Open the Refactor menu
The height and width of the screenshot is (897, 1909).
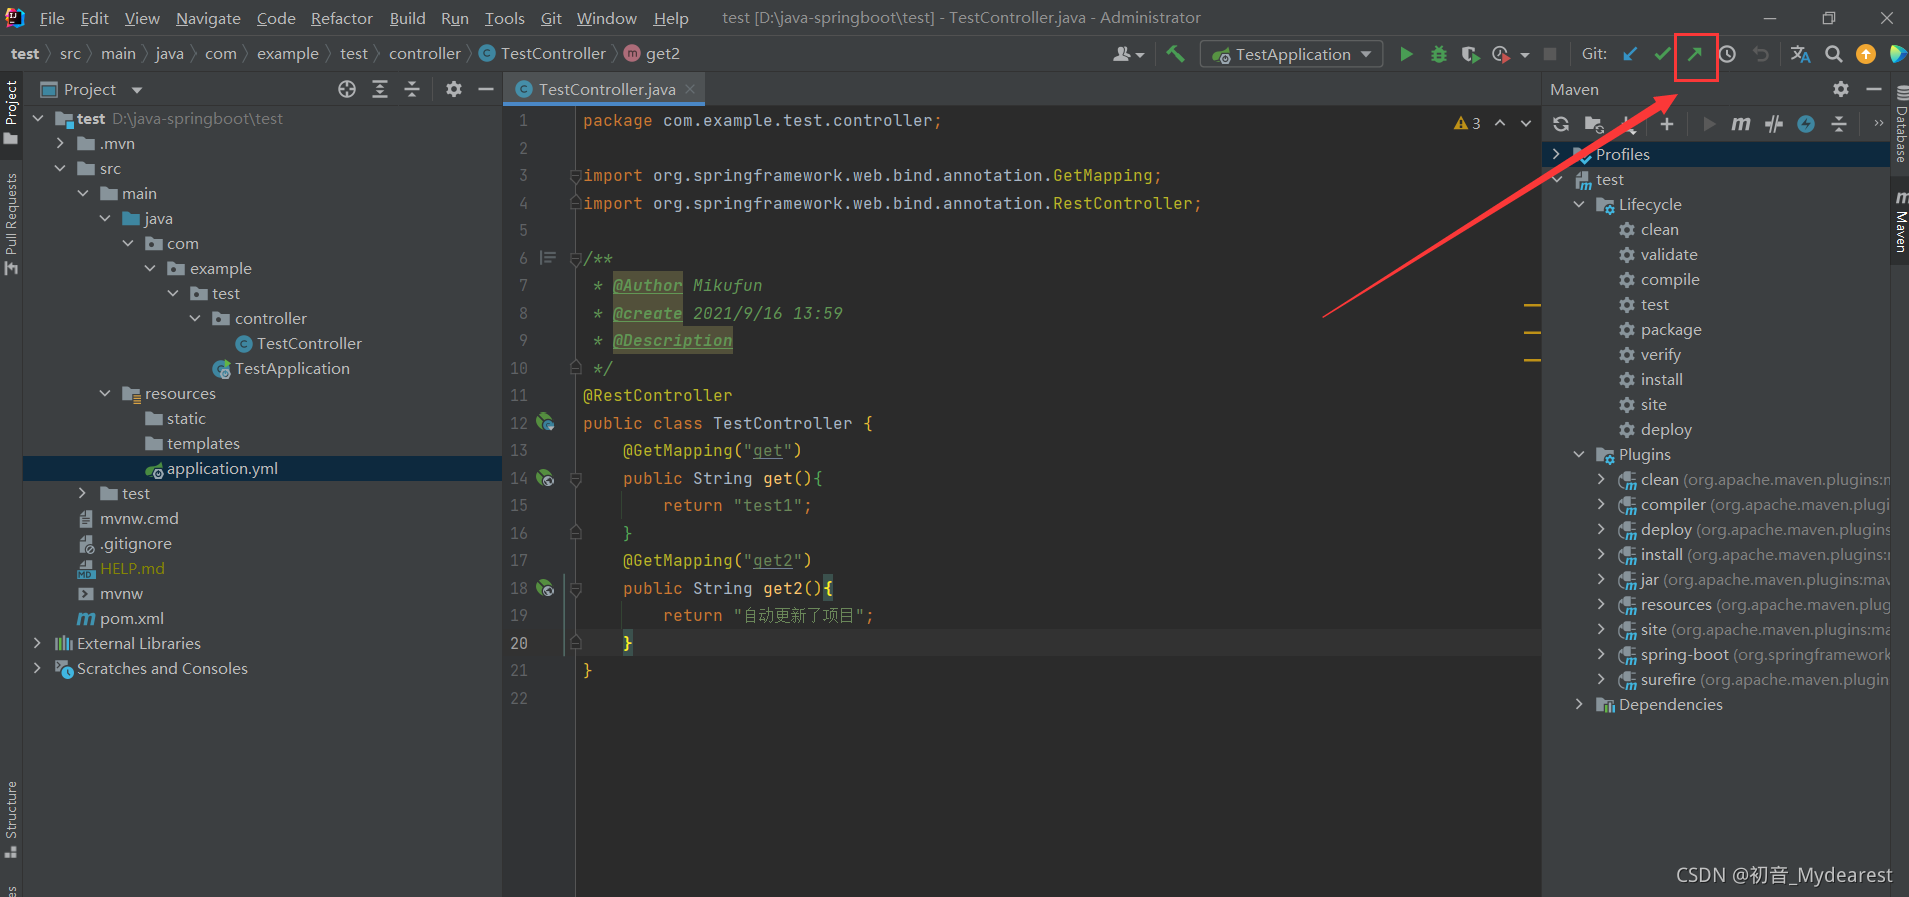(341, 18)
